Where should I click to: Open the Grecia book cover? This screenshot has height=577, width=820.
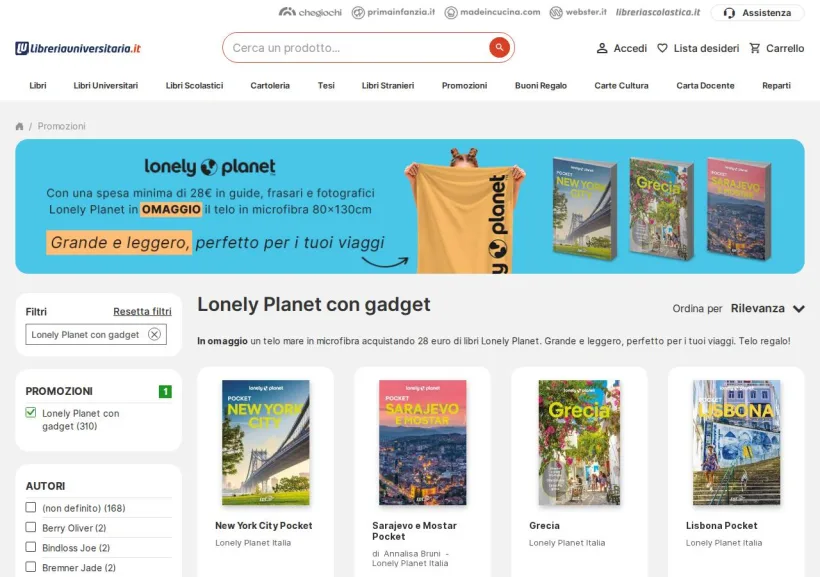[579, 443]
